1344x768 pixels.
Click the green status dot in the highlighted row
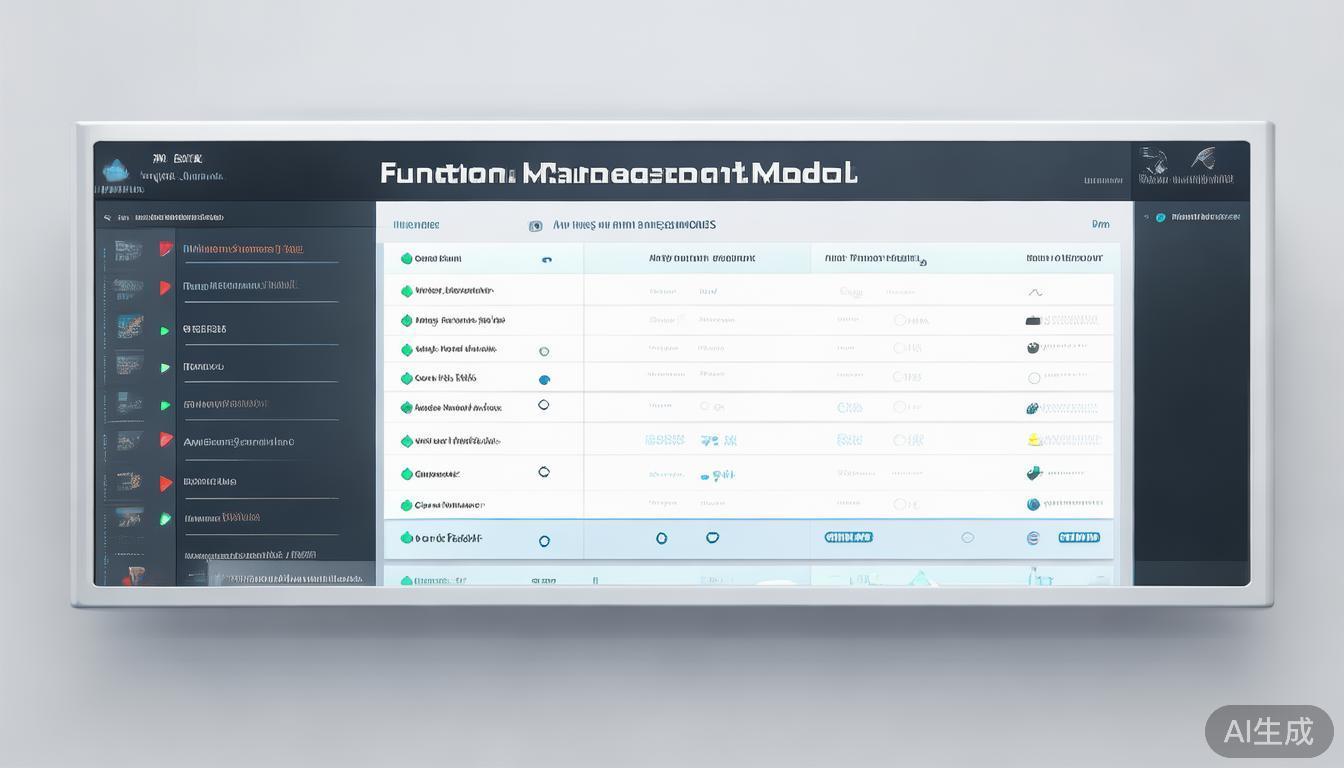(406, 538)
